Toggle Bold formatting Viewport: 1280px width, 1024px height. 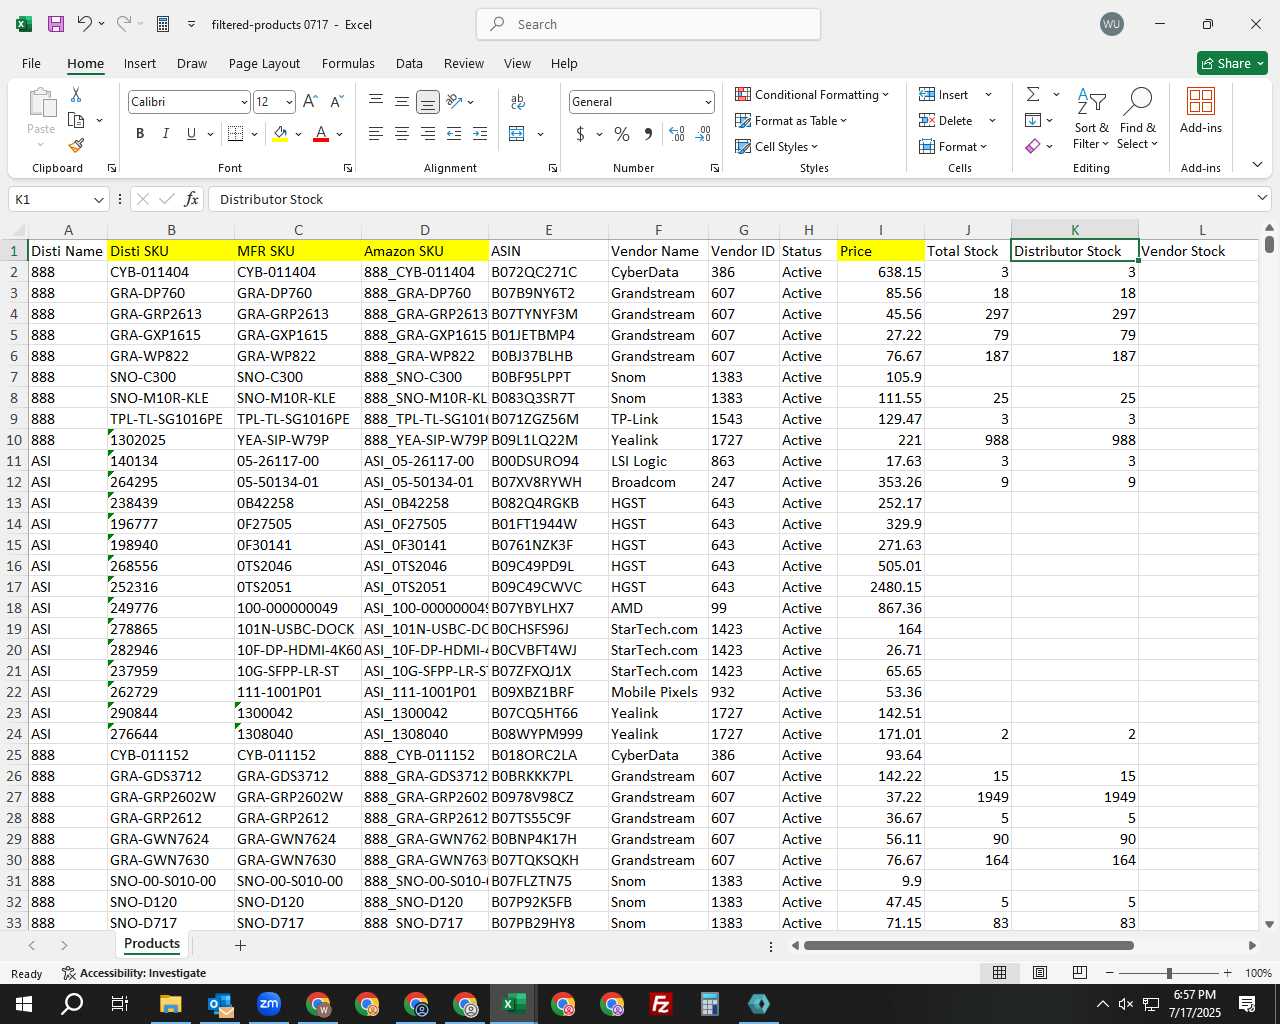click(140, 134)
